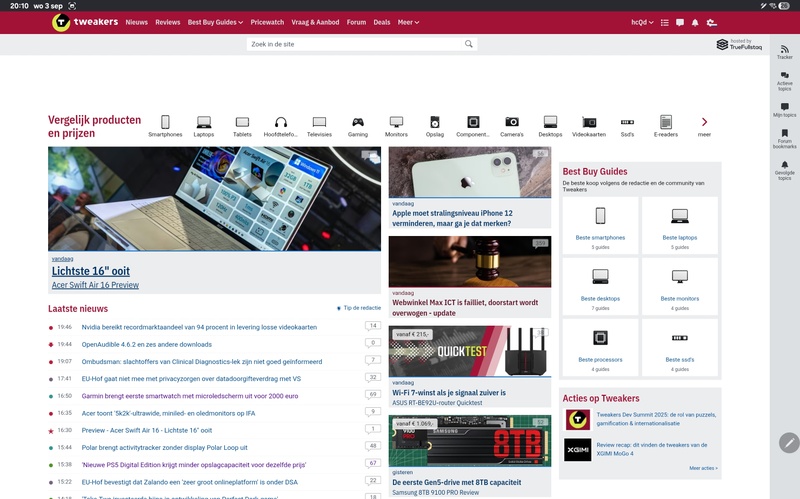Image resolution: width=800 pixels, height=499 pixels.
Task: Open the Beste smartphones guide tile
Action: point(600,226)
